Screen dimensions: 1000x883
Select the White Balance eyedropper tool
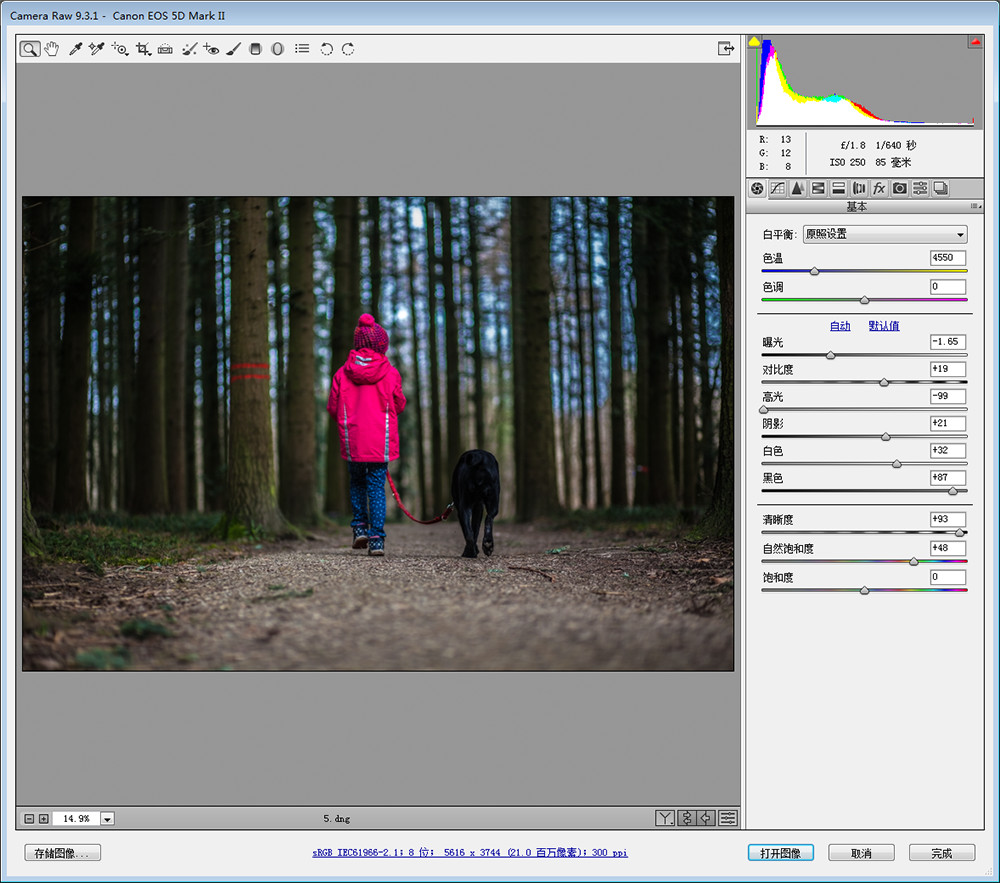(x=75, y=49)
